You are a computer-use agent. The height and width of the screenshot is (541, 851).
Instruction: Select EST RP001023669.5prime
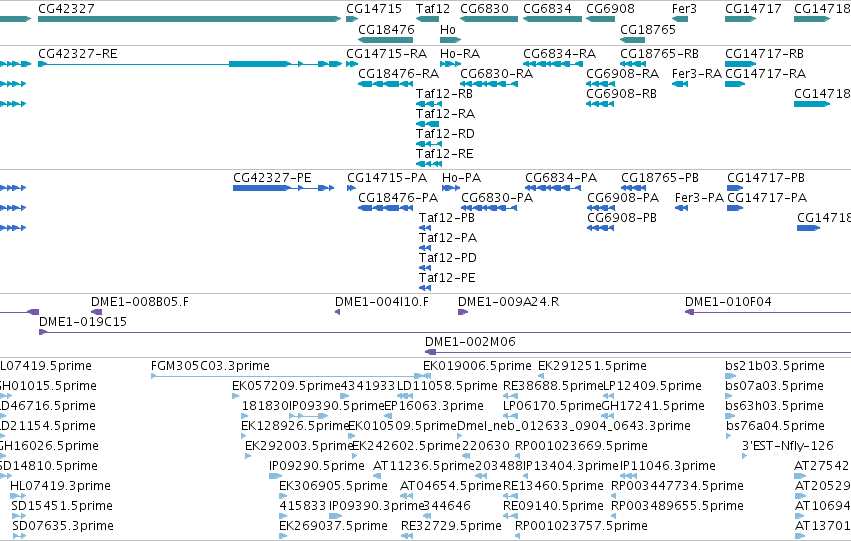[x=581, y=446]
